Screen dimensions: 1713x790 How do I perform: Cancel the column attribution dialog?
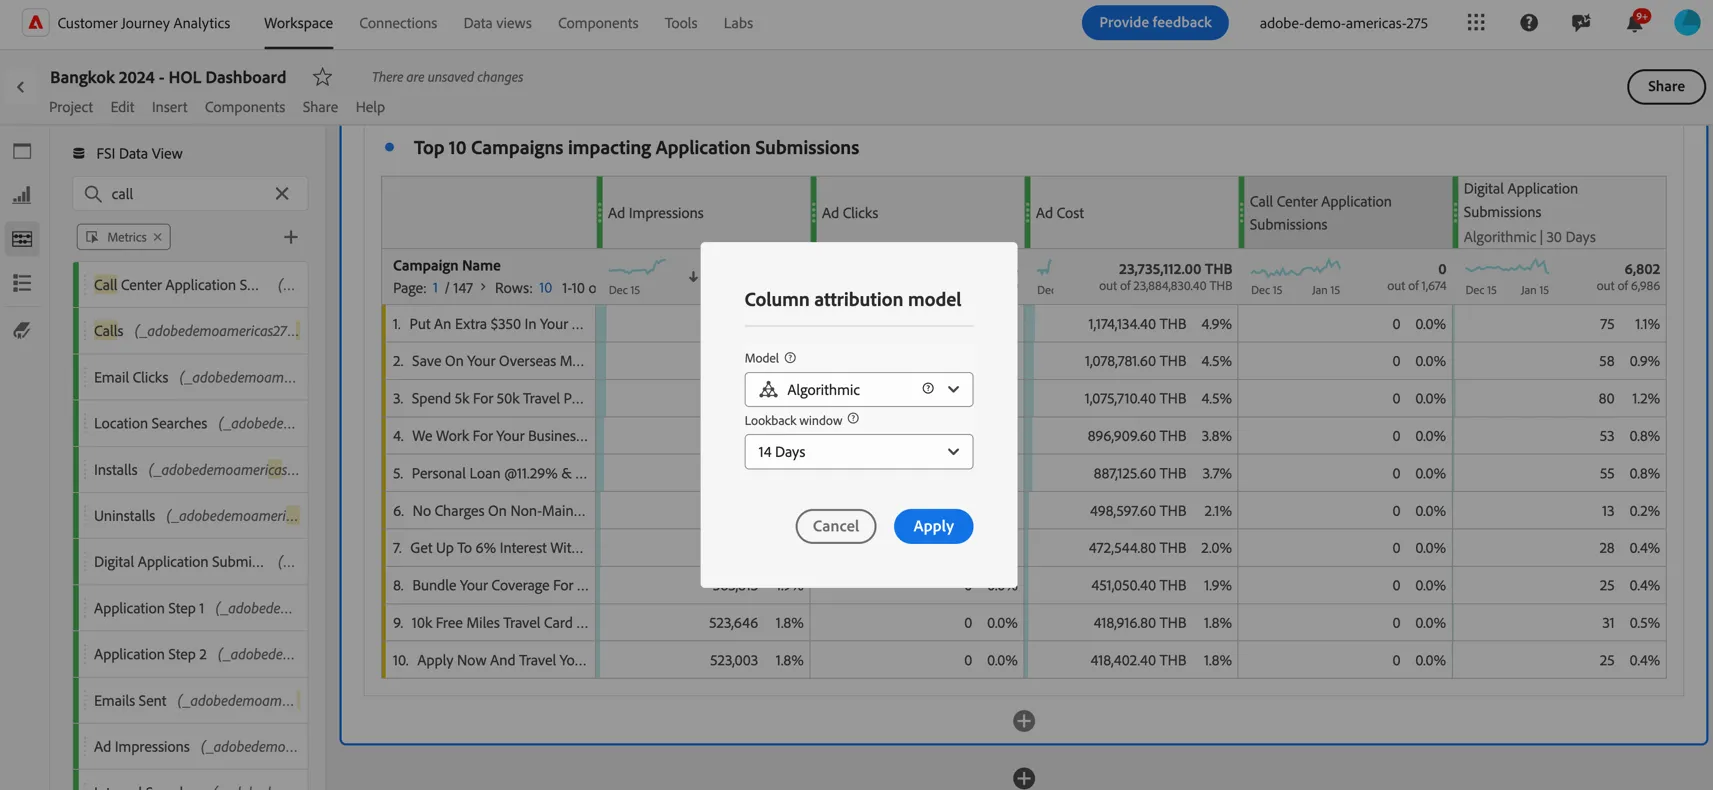(x=836, y=526)
